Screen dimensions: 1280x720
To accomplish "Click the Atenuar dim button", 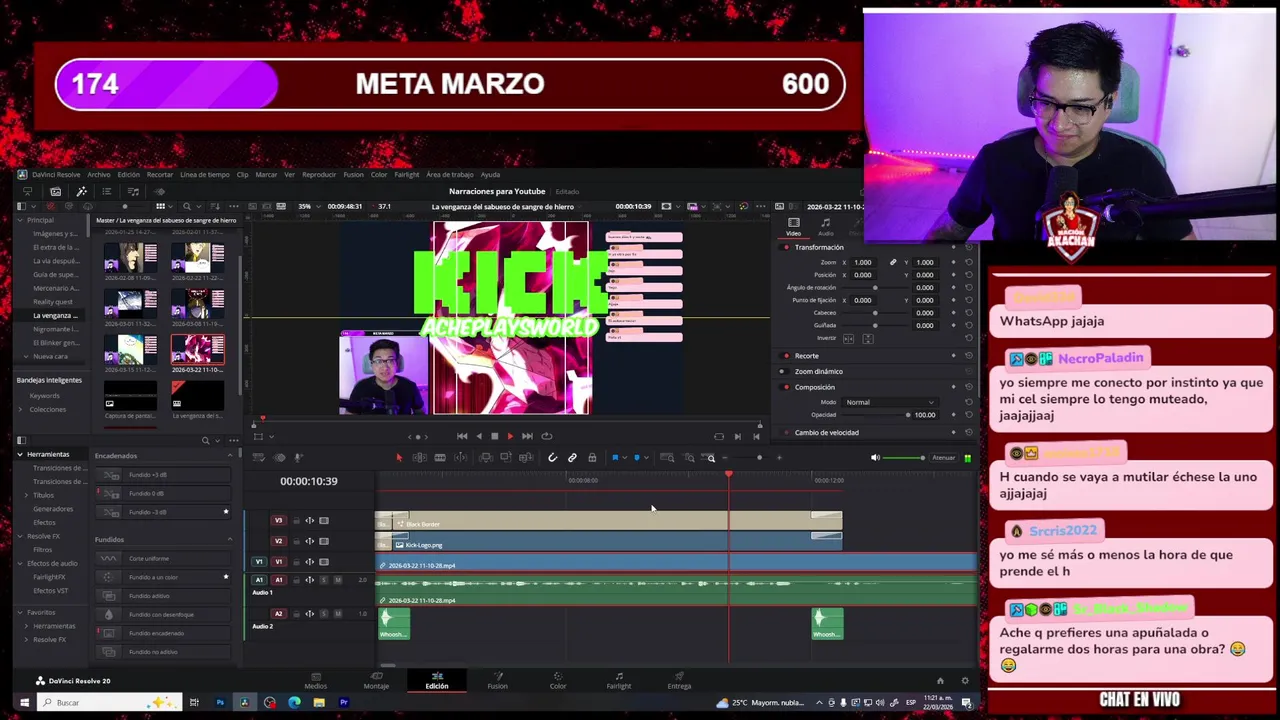I will [943, 458].
